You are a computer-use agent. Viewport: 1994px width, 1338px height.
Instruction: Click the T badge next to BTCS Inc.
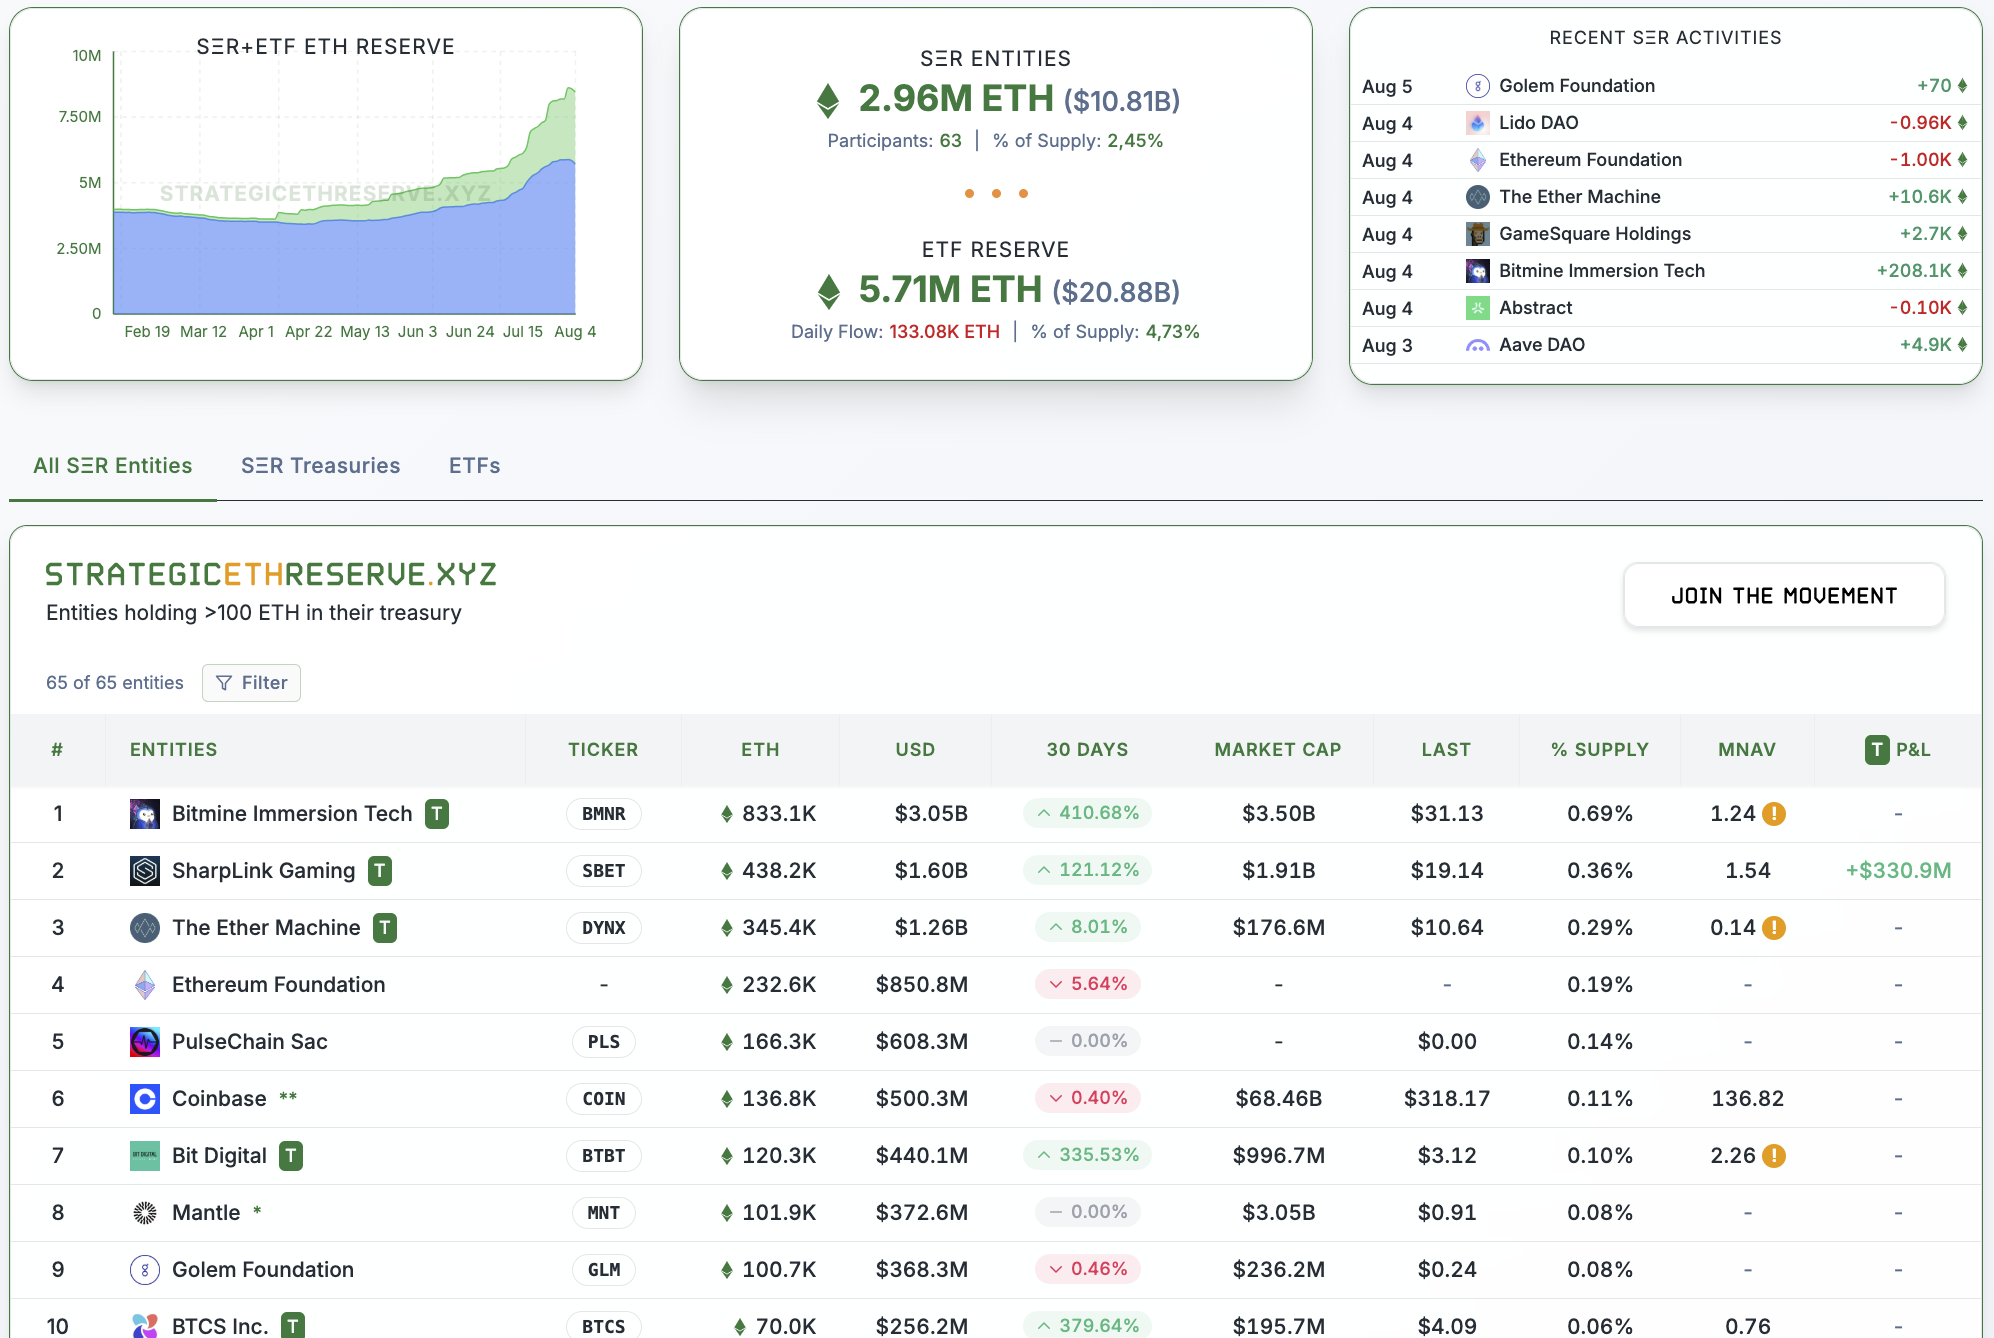[293, 1326]
